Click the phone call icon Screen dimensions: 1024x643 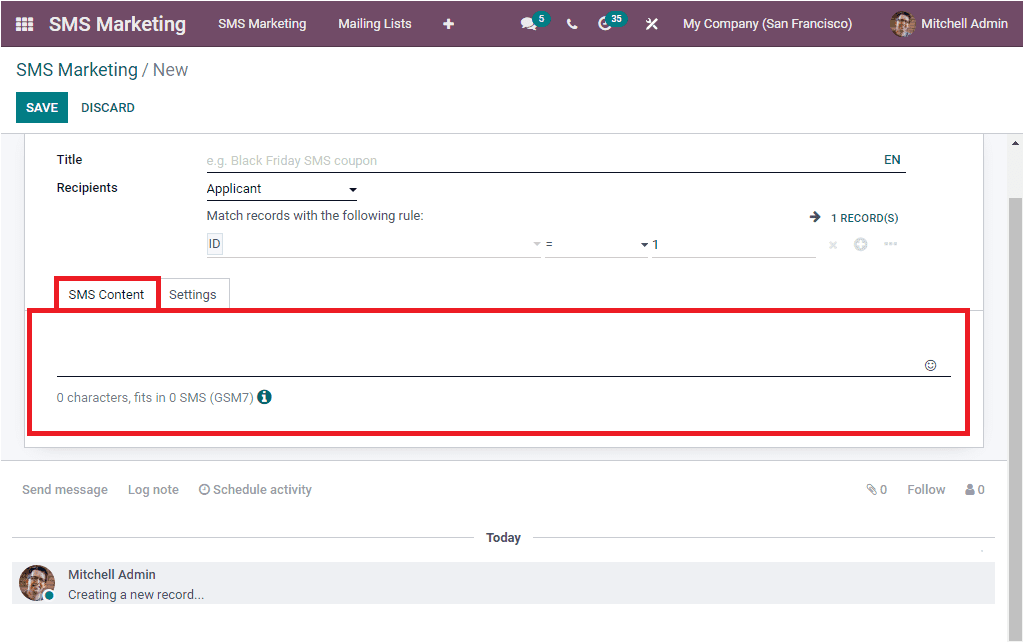tap(572, 24)
